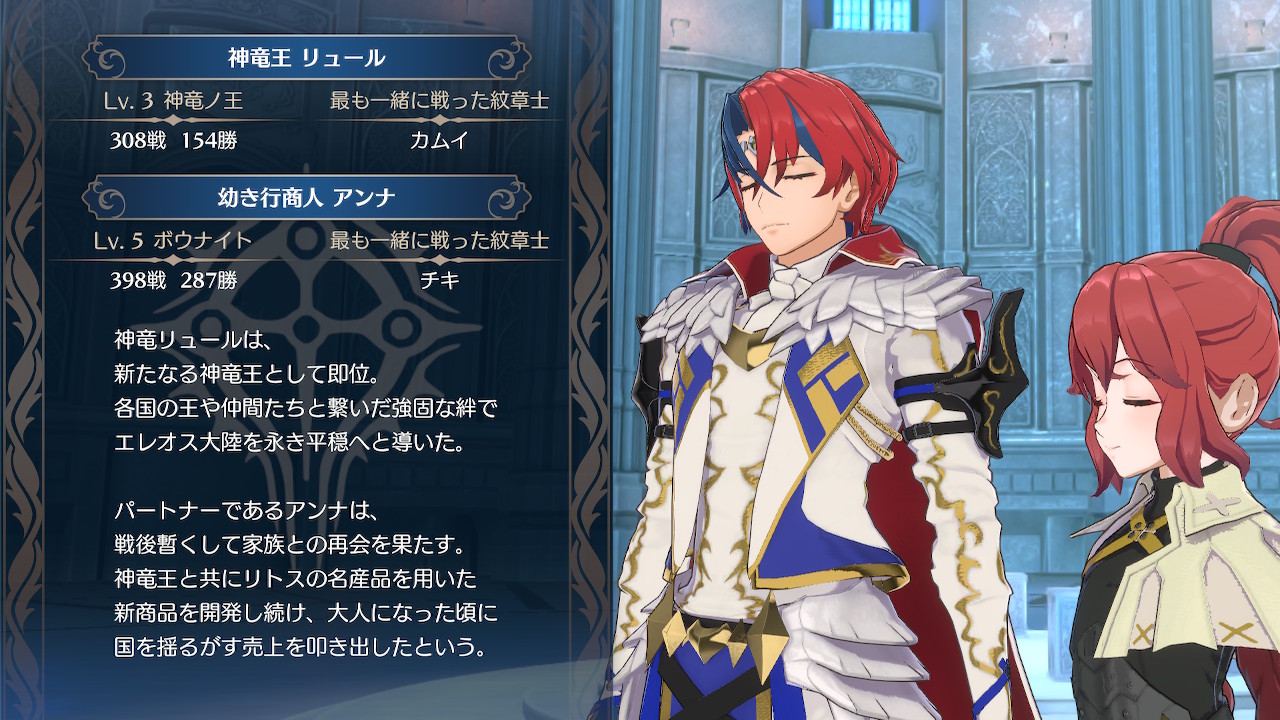Click the paragraph starting パートナーであるアンナは
The width and height of the screenshot is (1280, 720).
[305, 580]
